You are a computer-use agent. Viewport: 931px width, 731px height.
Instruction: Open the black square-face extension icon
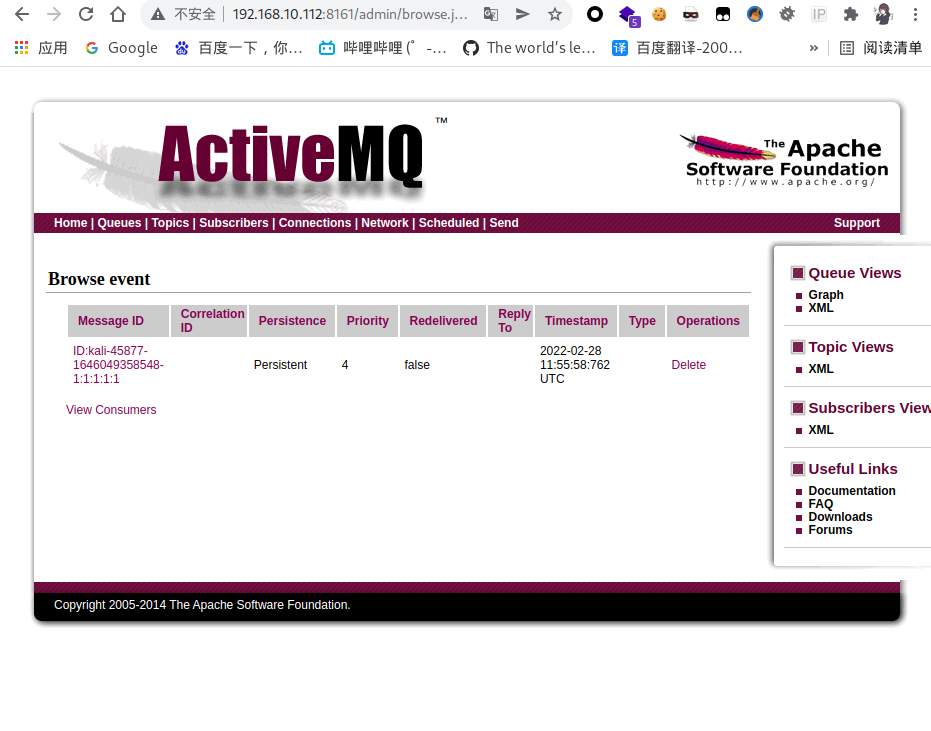click(723, 14)
